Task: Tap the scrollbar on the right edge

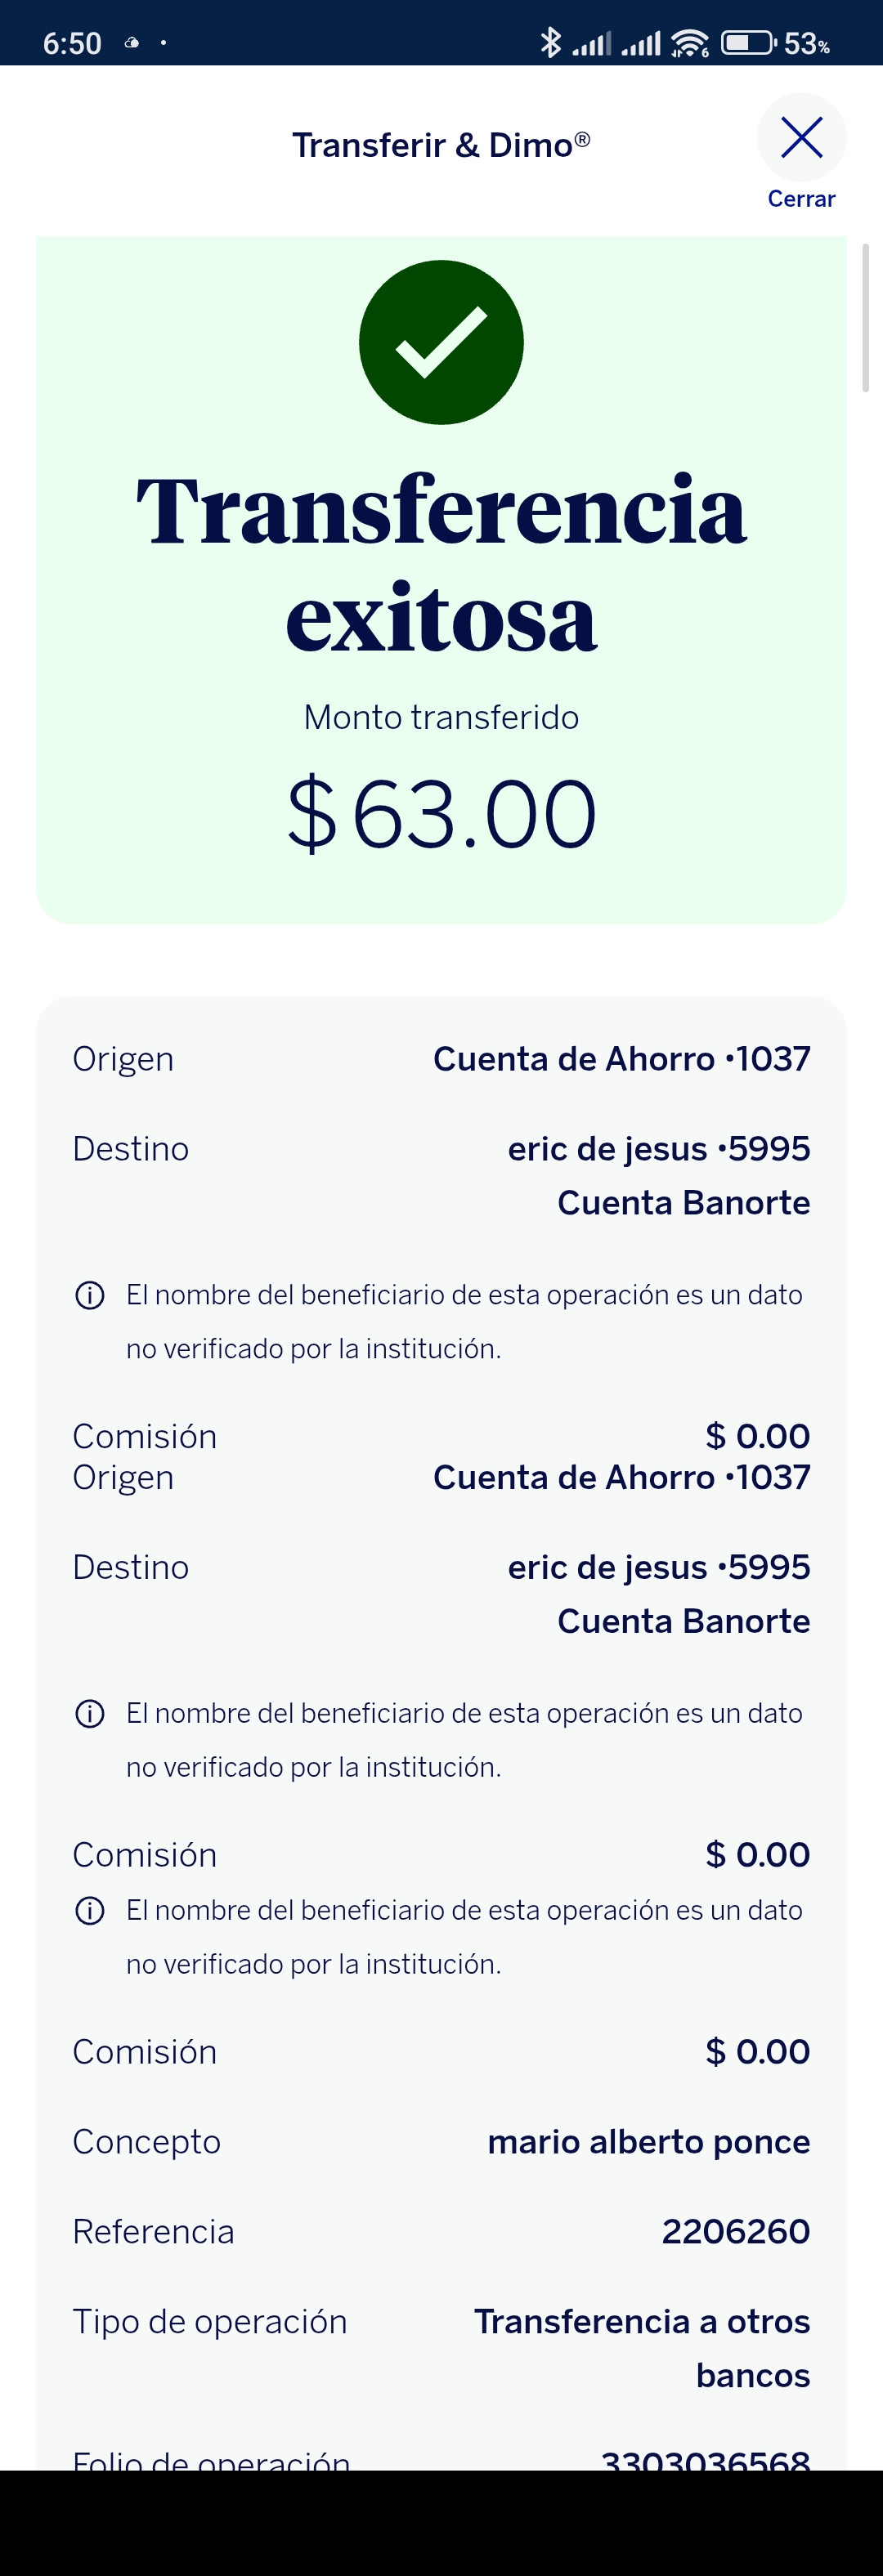Action: (x=866, y=317)
